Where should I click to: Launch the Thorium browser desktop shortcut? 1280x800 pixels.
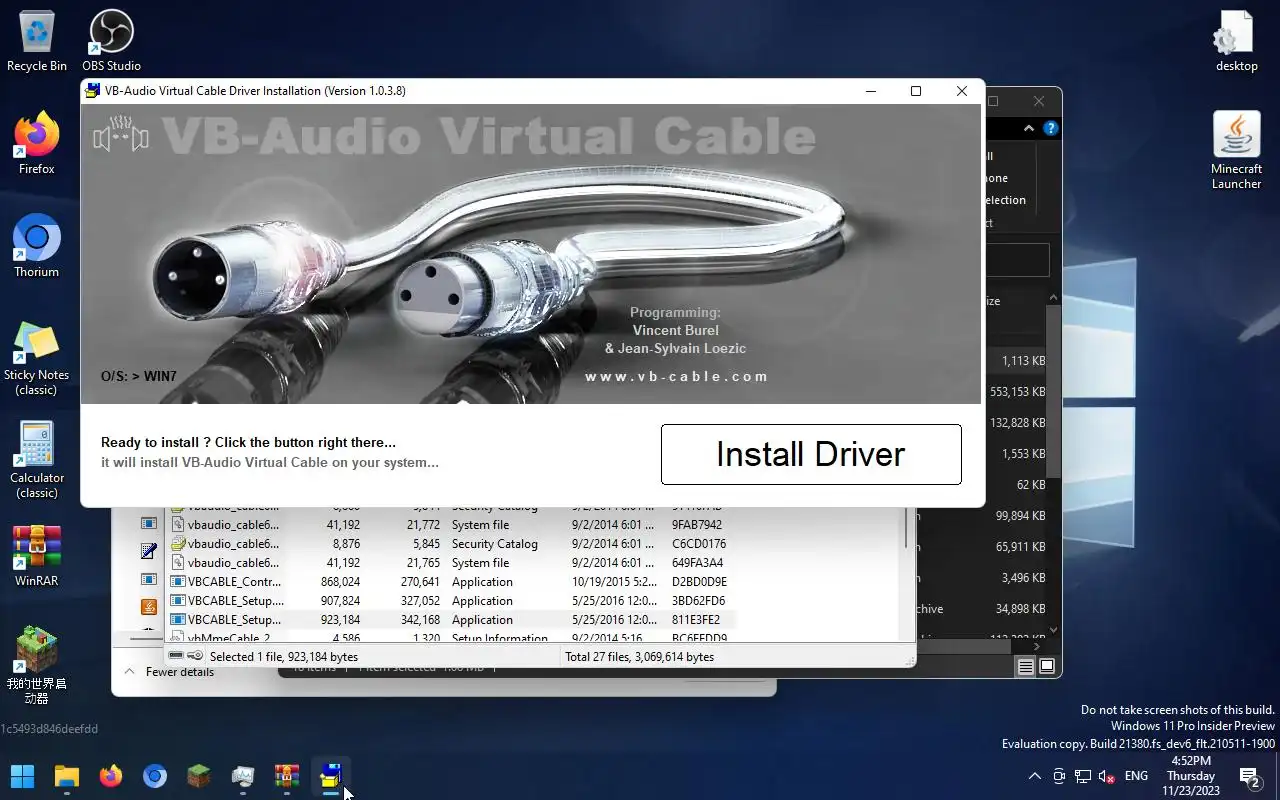tap(37, 246)
